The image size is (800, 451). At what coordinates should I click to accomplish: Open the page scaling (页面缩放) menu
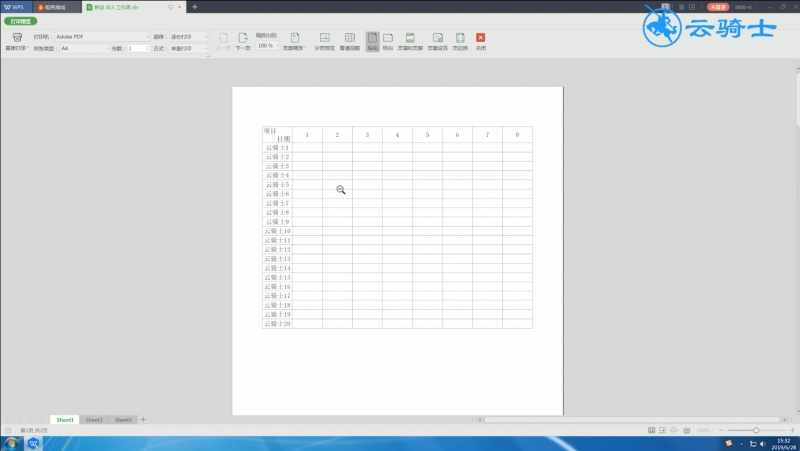[x=294, y=41]
